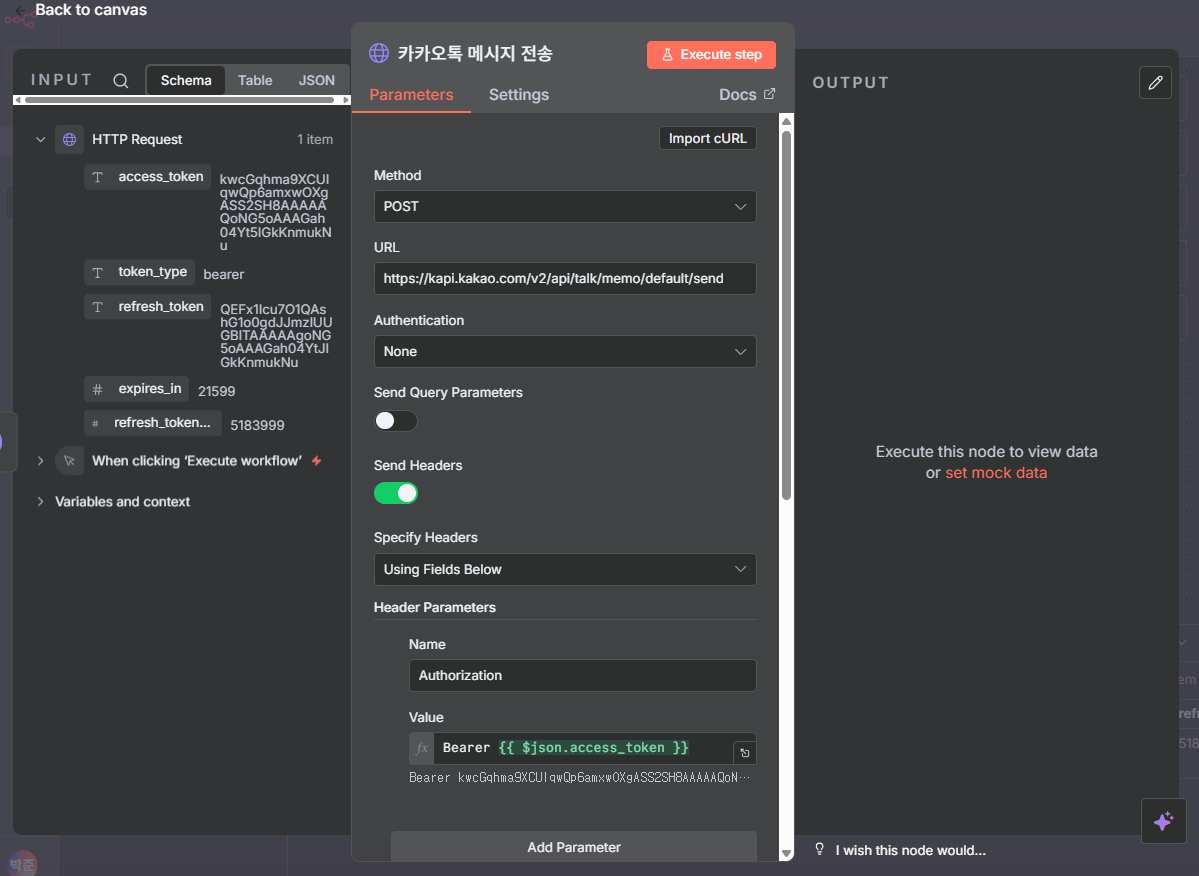Screen dimensions: 1199x876
Task: Click the sparkle AI assistant icon
Action: point(1163,821)
